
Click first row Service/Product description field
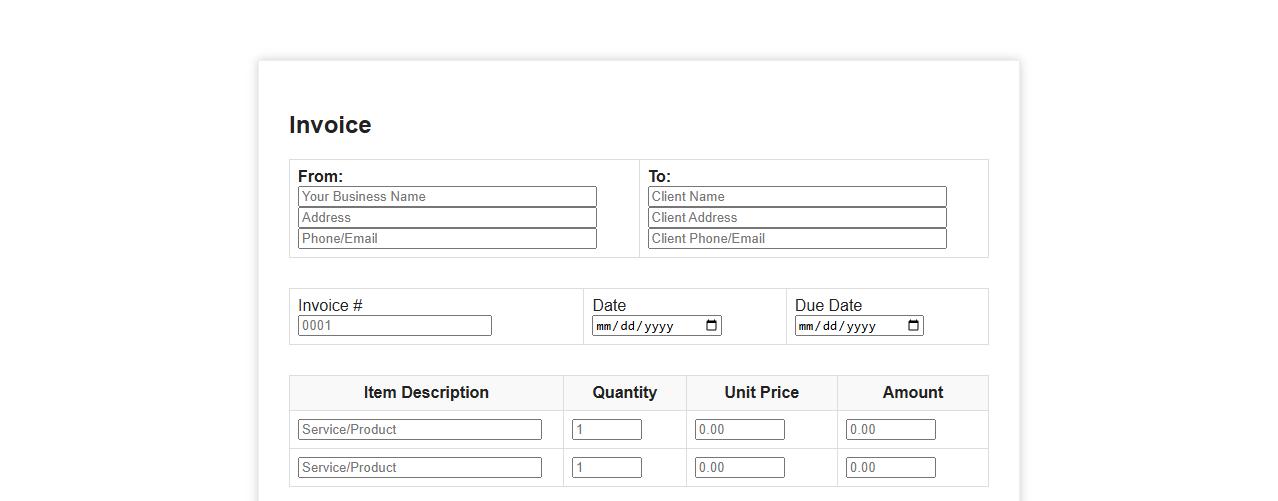pos(420,429)
